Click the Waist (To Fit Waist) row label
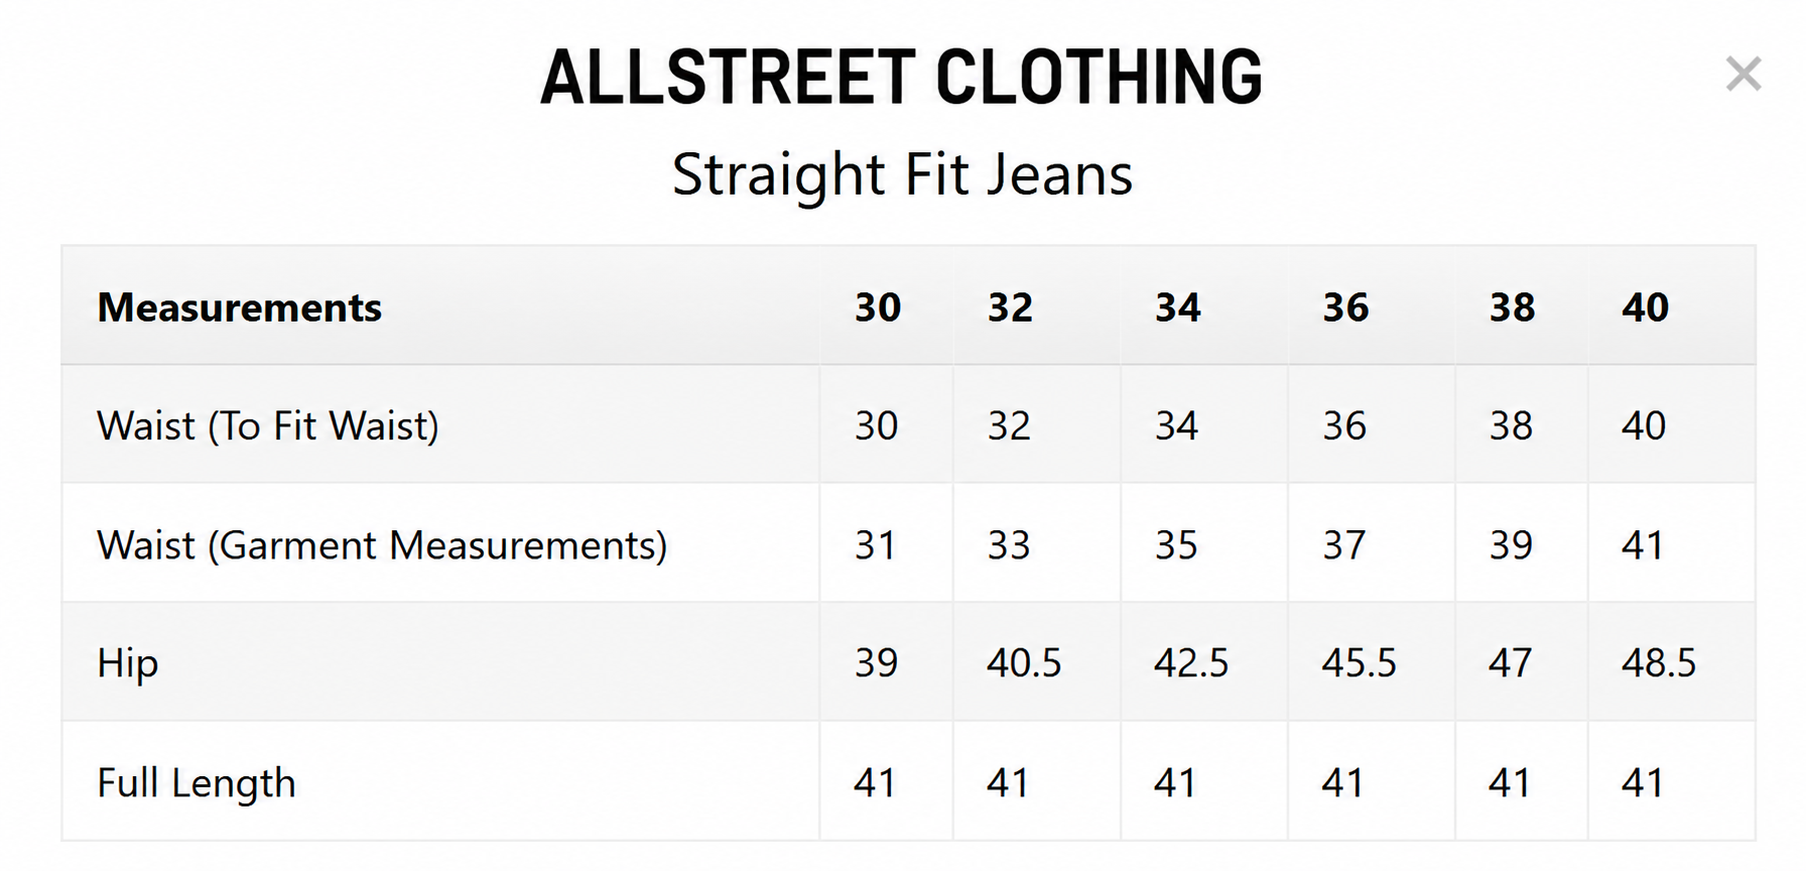Screen dimensions: 1806x871 pos(268,426)
